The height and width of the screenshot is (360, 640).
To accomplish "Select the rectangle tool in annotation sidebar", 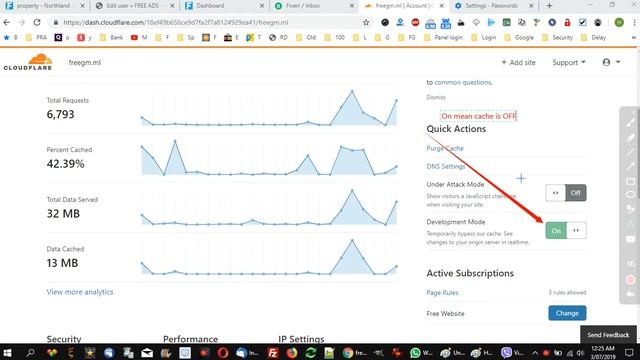I will tap(630, 180).
